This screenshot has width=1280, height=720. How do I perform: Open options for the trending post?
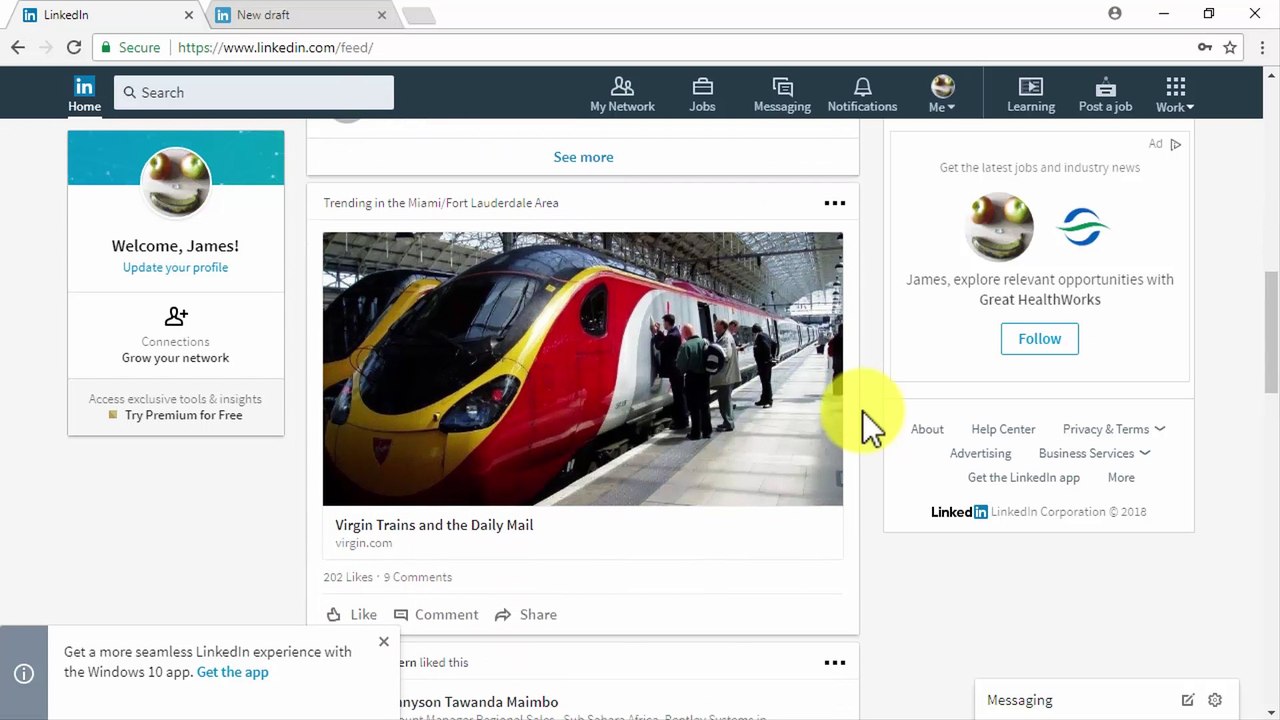pyautogui.click(x=834, y=203)
